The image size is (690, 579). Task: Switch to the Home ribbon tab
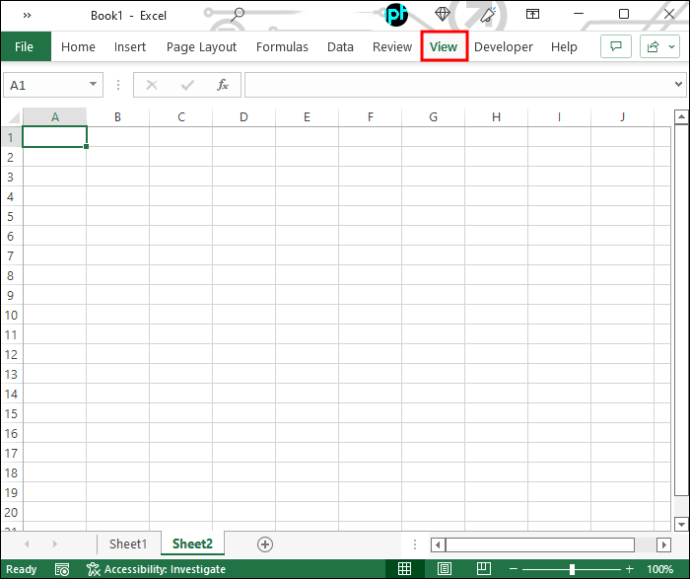[x=78, y=47]
